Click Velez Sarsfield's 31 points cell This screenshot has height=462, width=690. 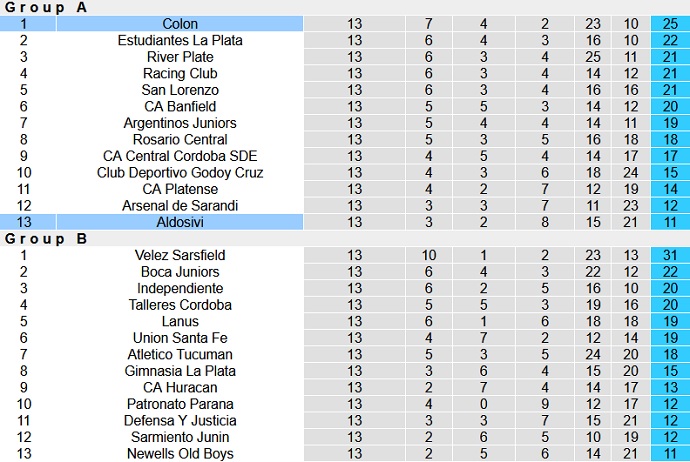pos(668,255)
